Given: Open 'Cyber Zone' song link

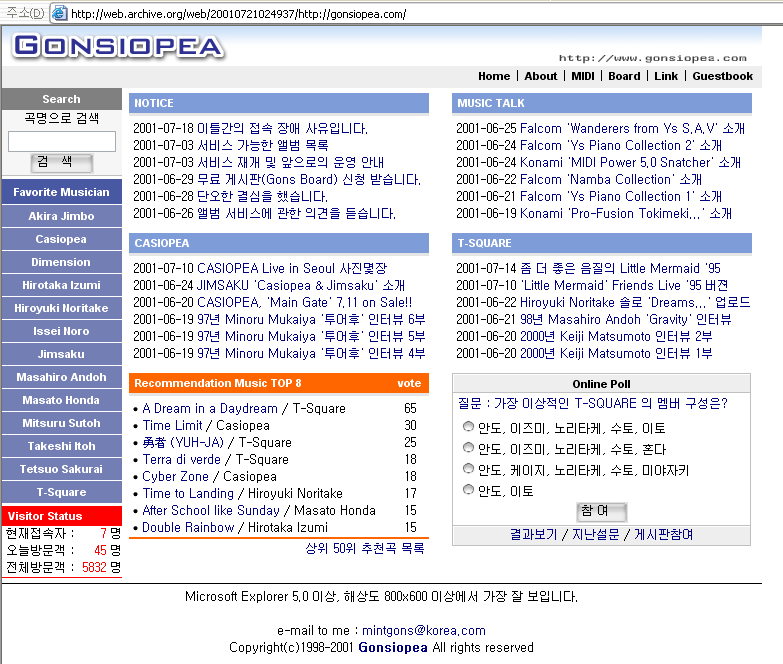Looking at the screenshot, I should coord(175,476).
